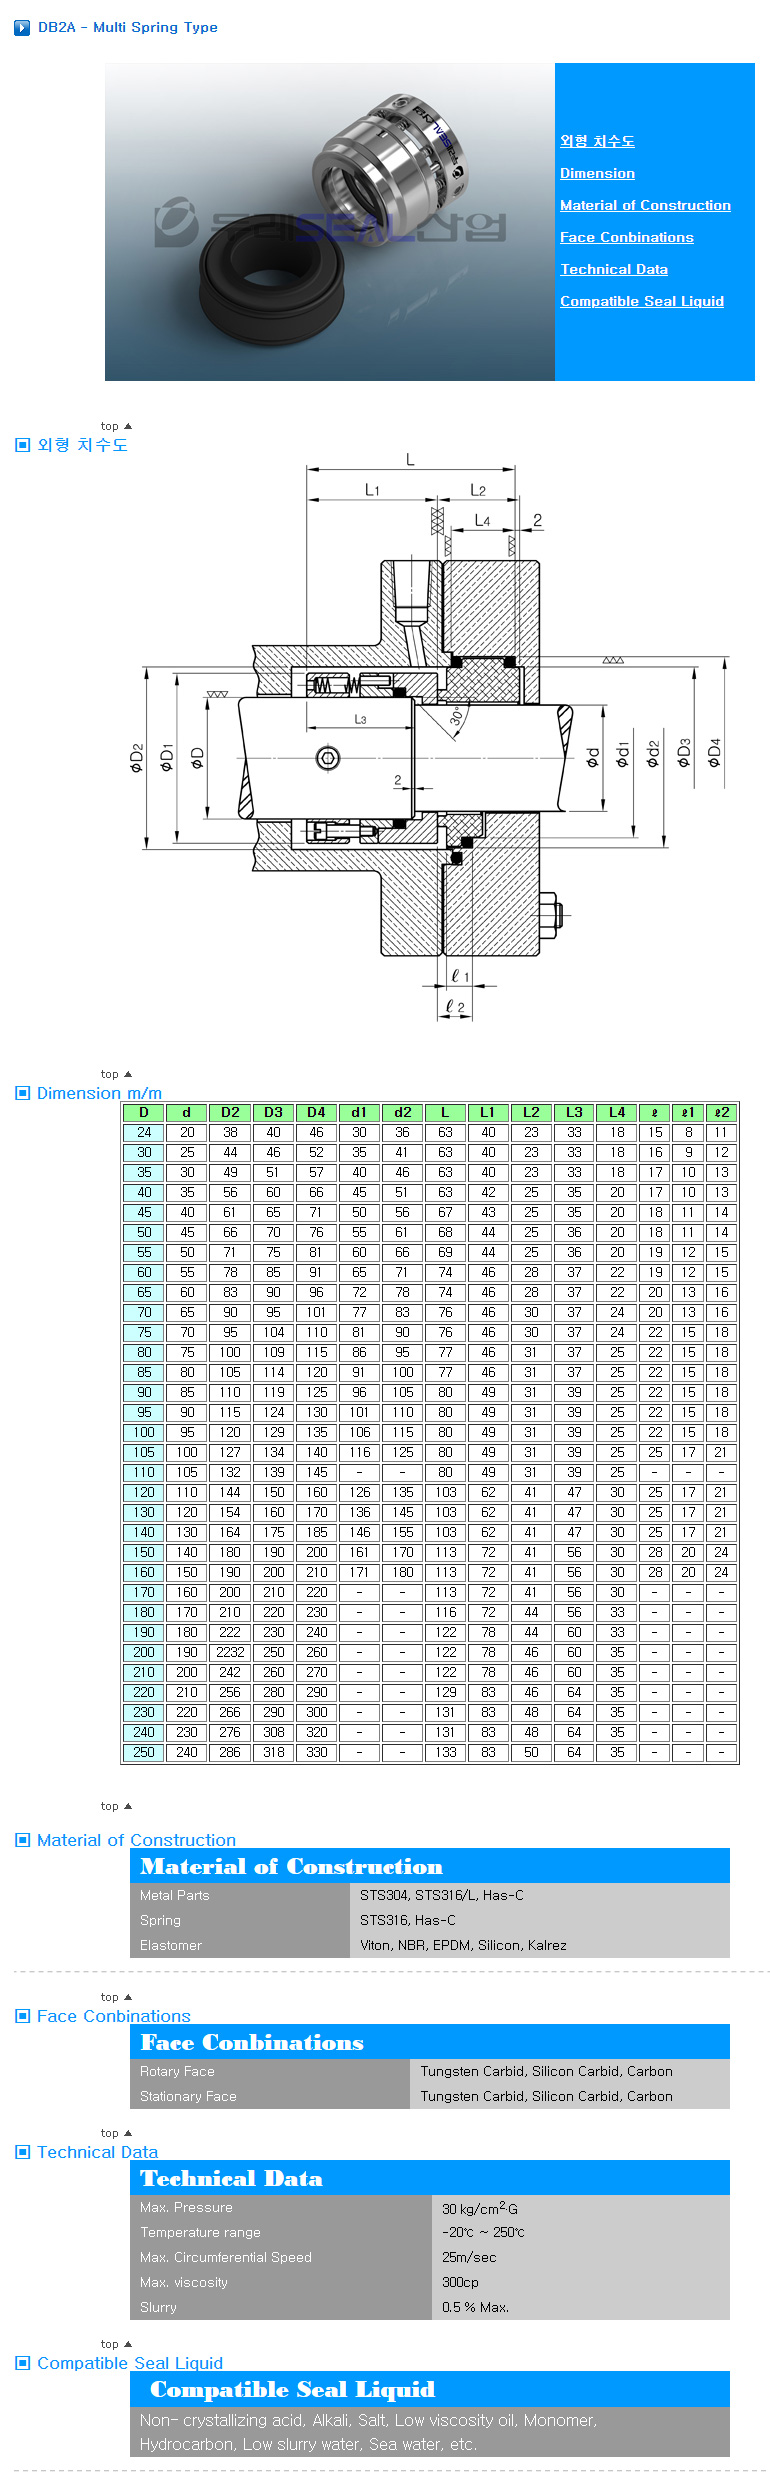Click the D value 250 row cell

point(144,1752)
